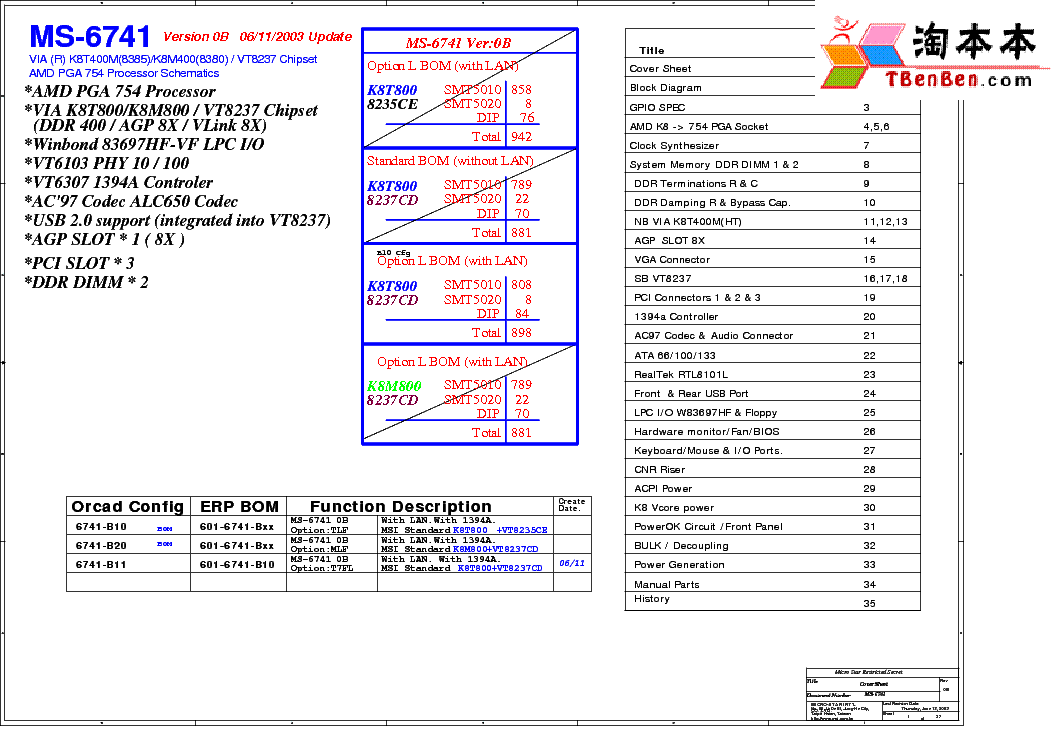Click the "Power Generation" index row

772,565
